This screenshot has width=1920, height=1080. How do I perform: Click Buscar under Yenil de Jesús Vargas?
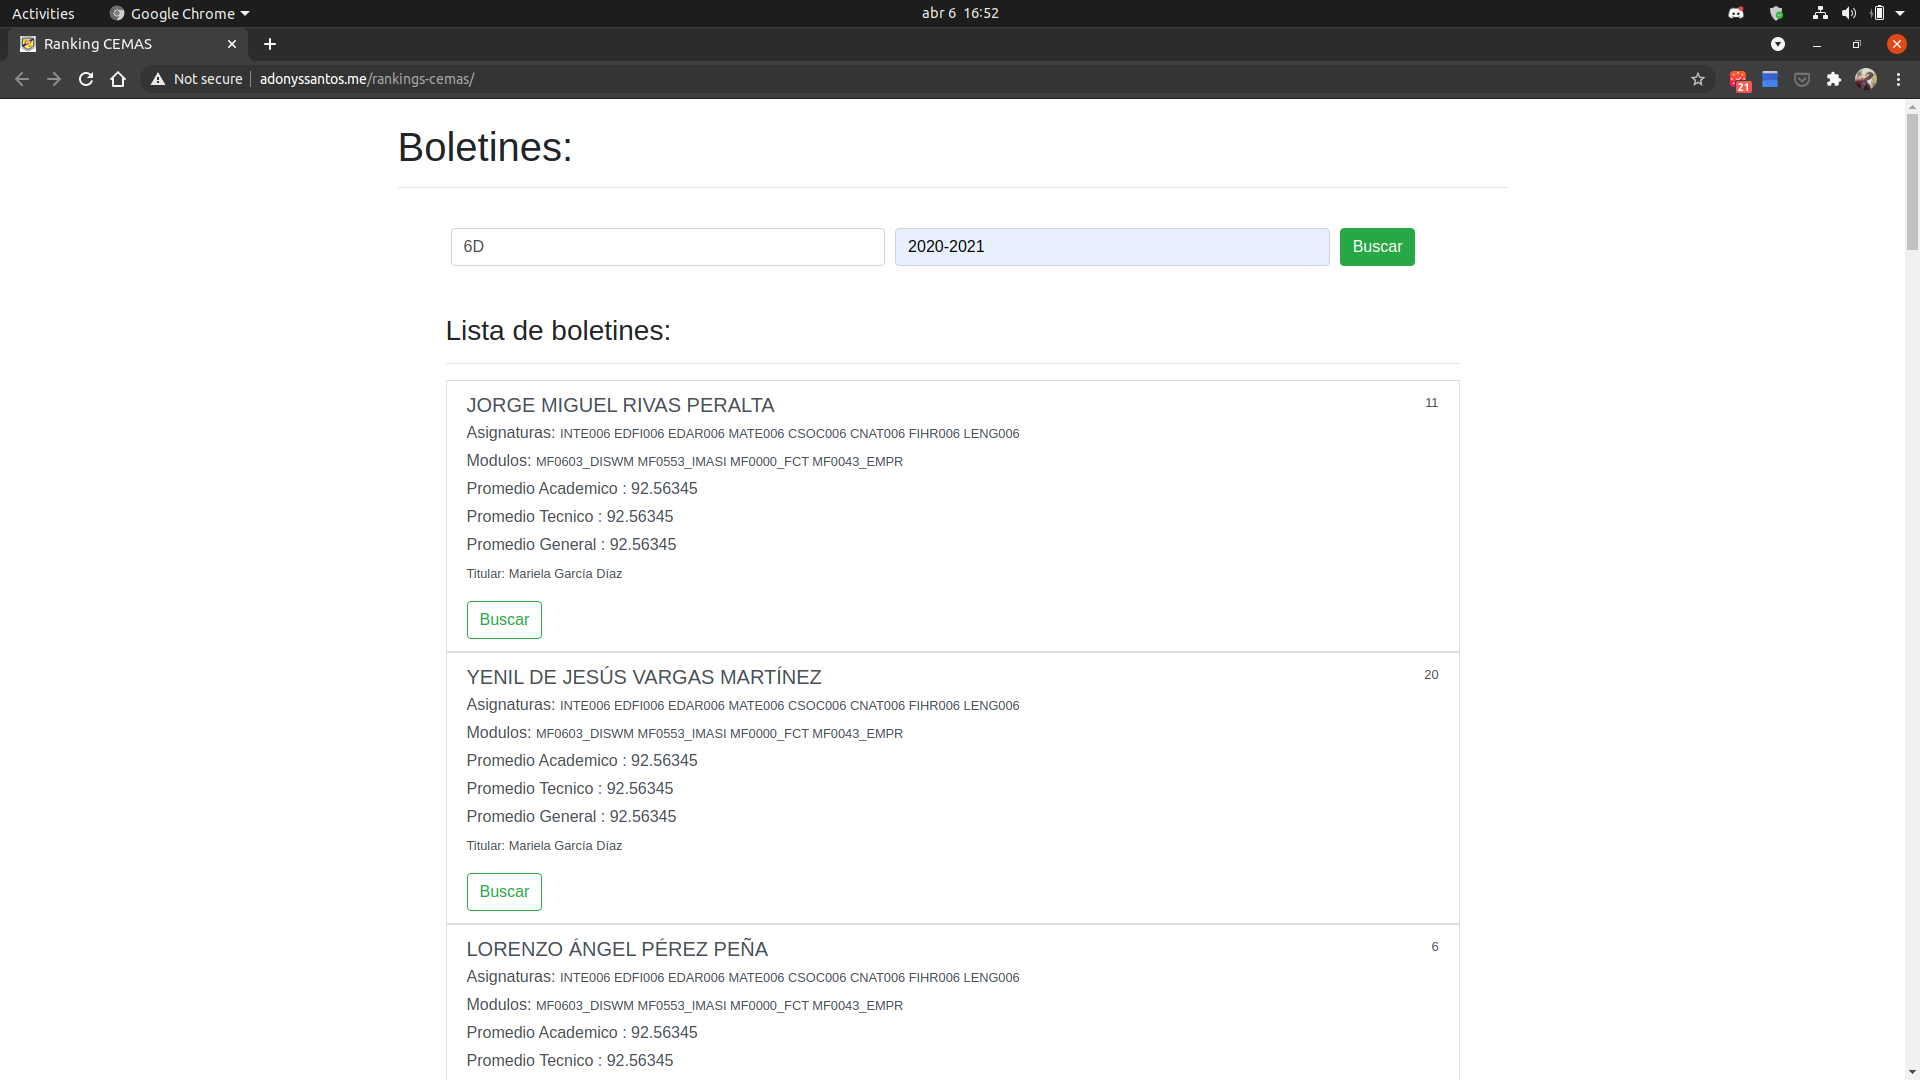504,892
